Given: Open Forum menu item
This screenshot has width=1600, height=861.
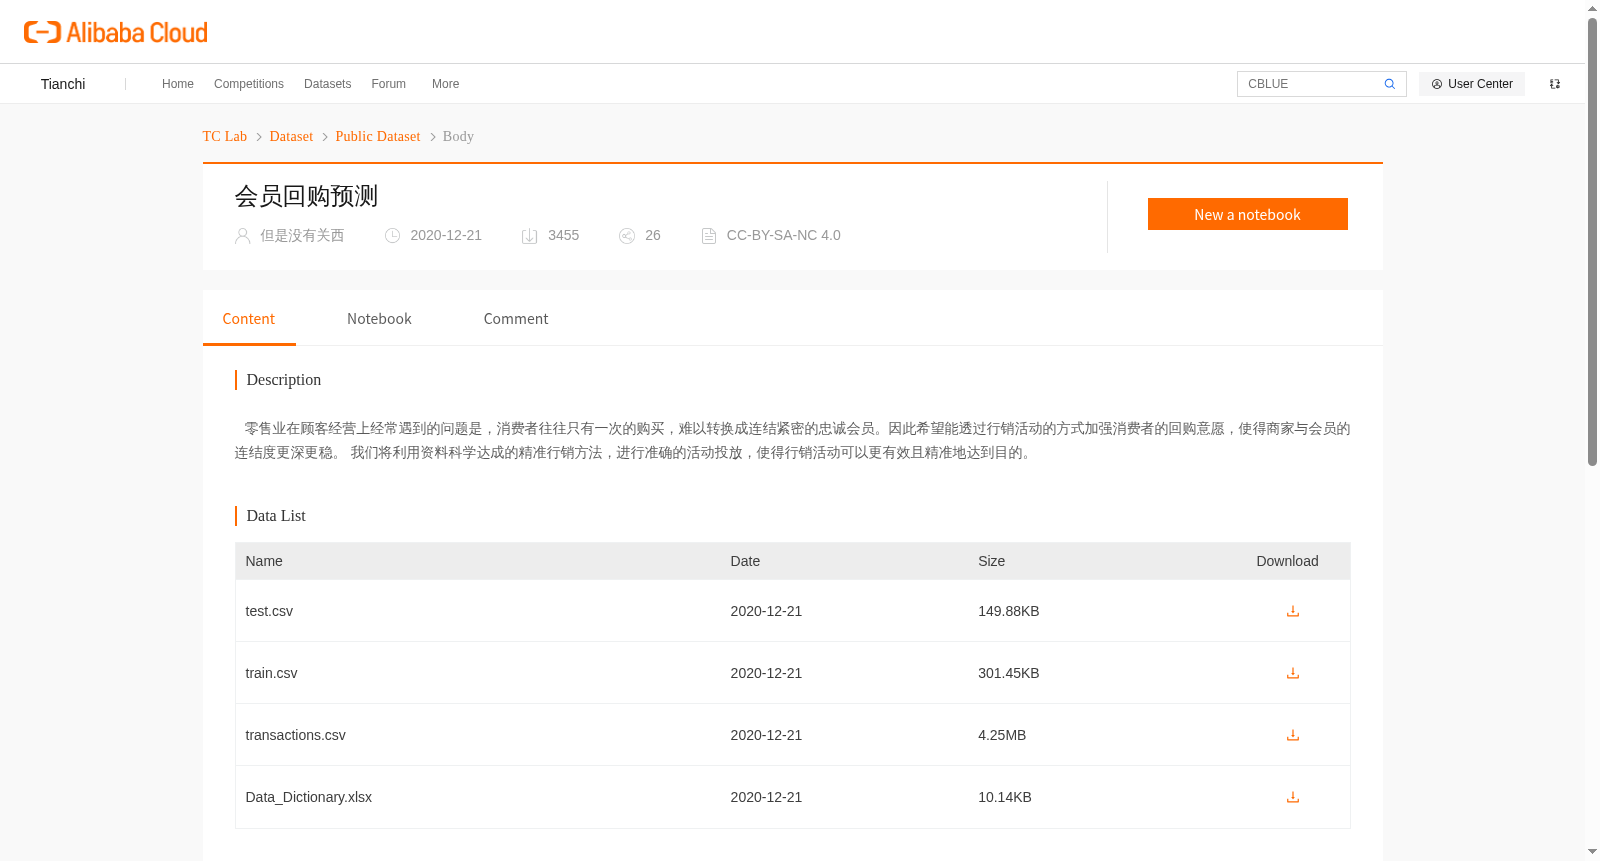Looking at the screenshot, I should [388, 84].
